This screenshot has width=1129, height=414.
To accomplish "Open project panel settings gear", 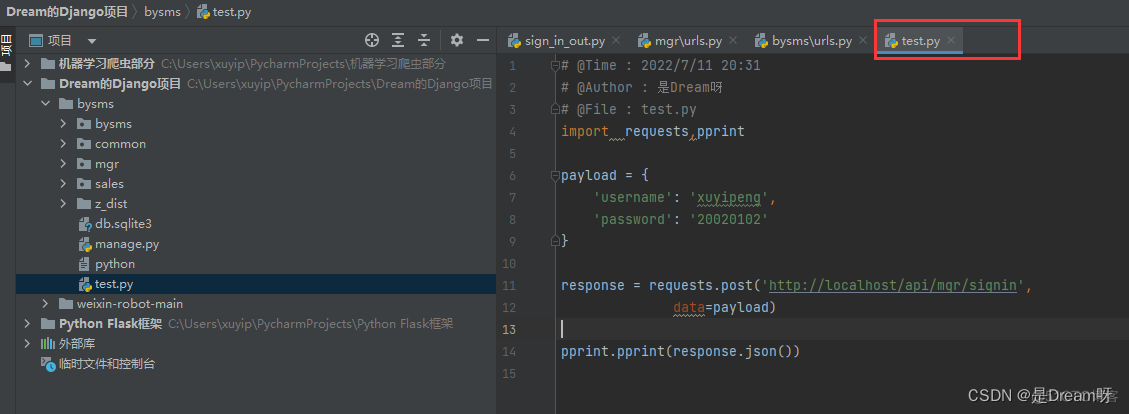I will 456,40.
